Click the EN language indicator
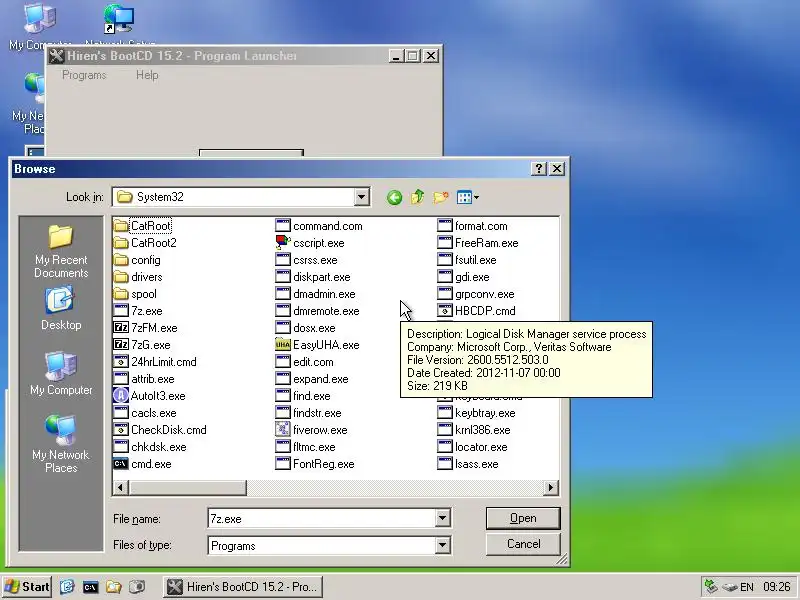The image size is (800, 600). [746, 587]
